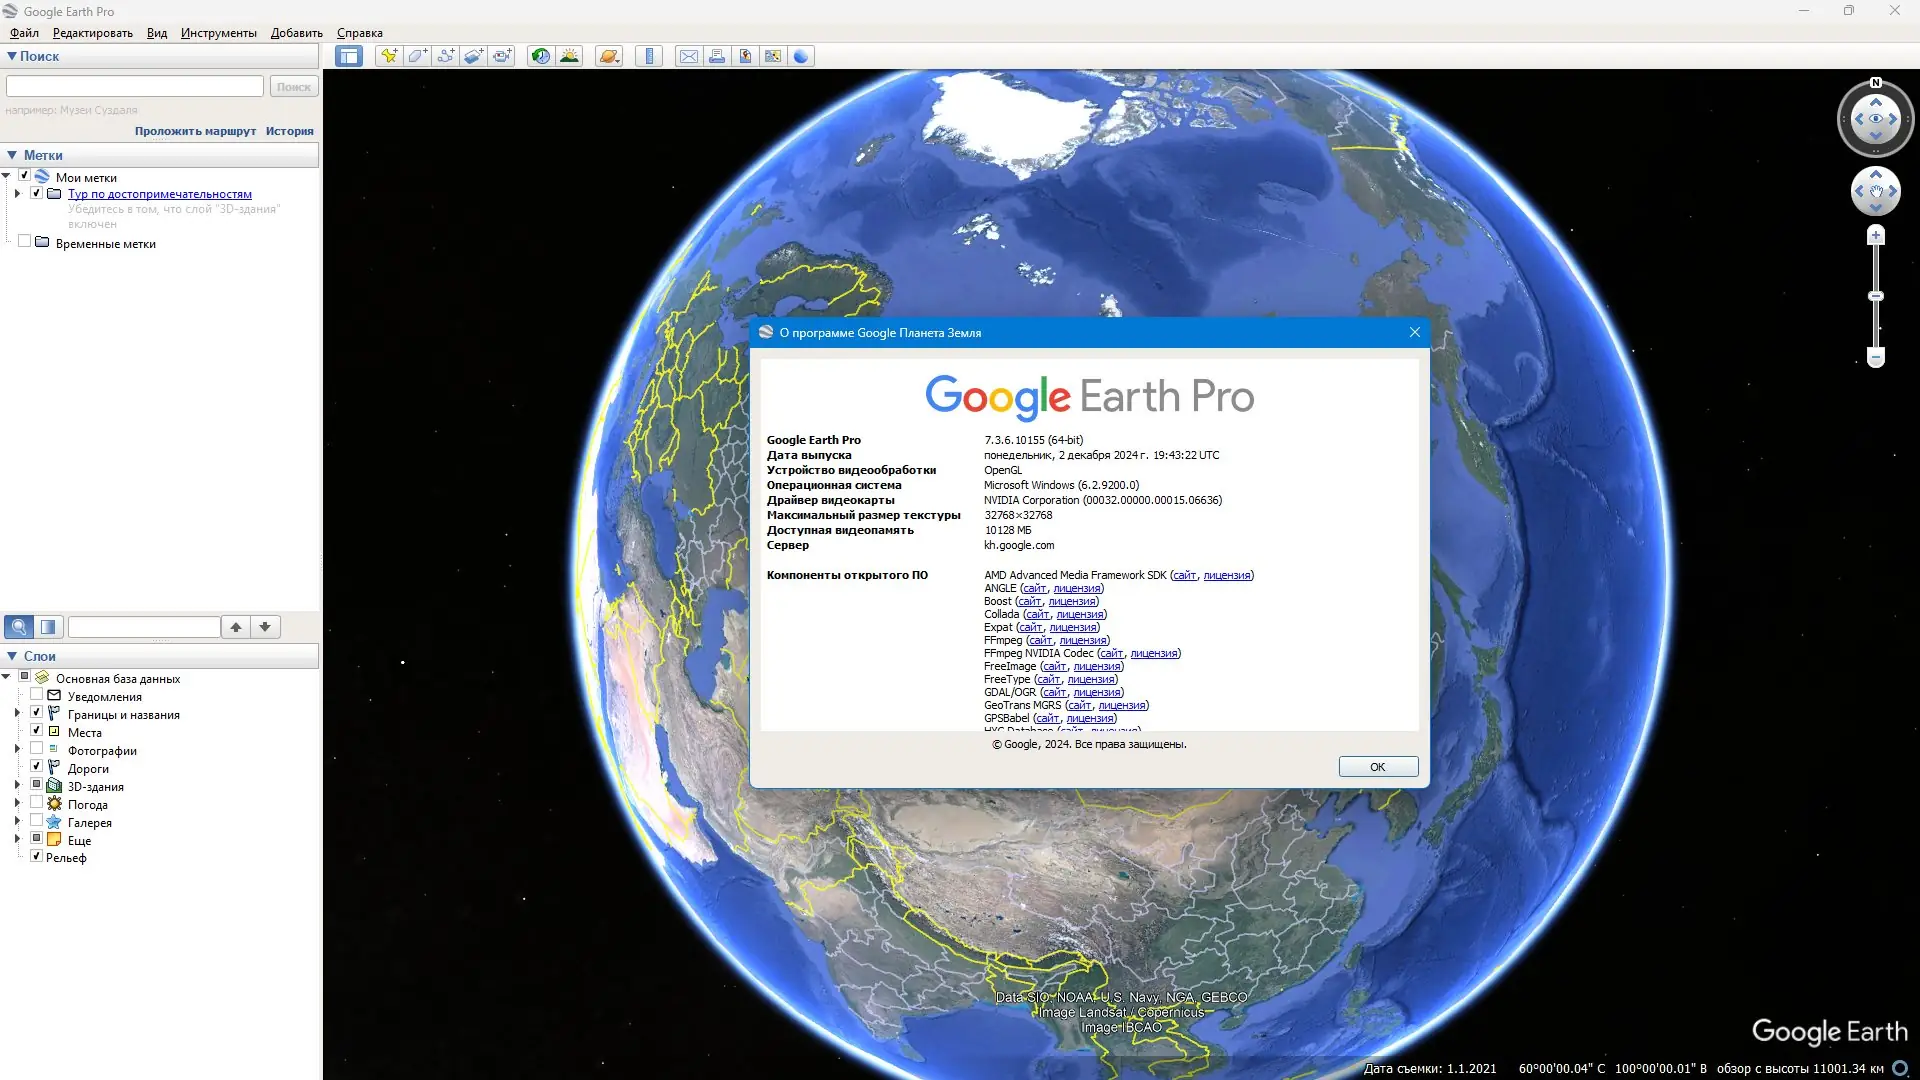The width and height of the screenshot is (1920, 1080).
Task: Click the Print toolbar icon
Action: pos(716,56)
